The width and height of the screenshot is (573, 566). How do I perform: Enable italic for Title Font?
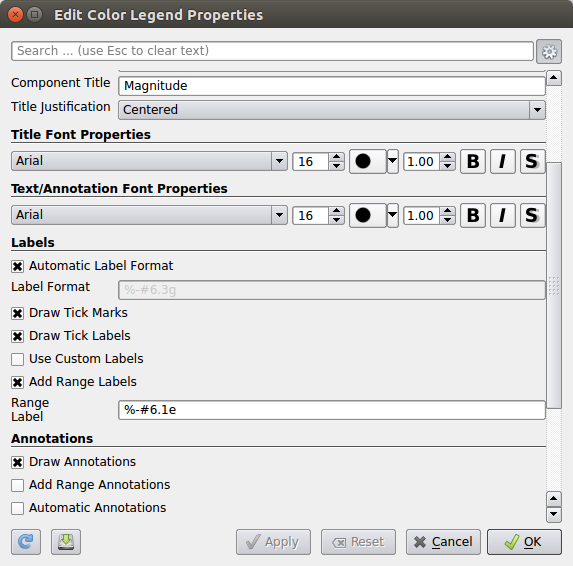pyautogui.click(x=503, y=161)
